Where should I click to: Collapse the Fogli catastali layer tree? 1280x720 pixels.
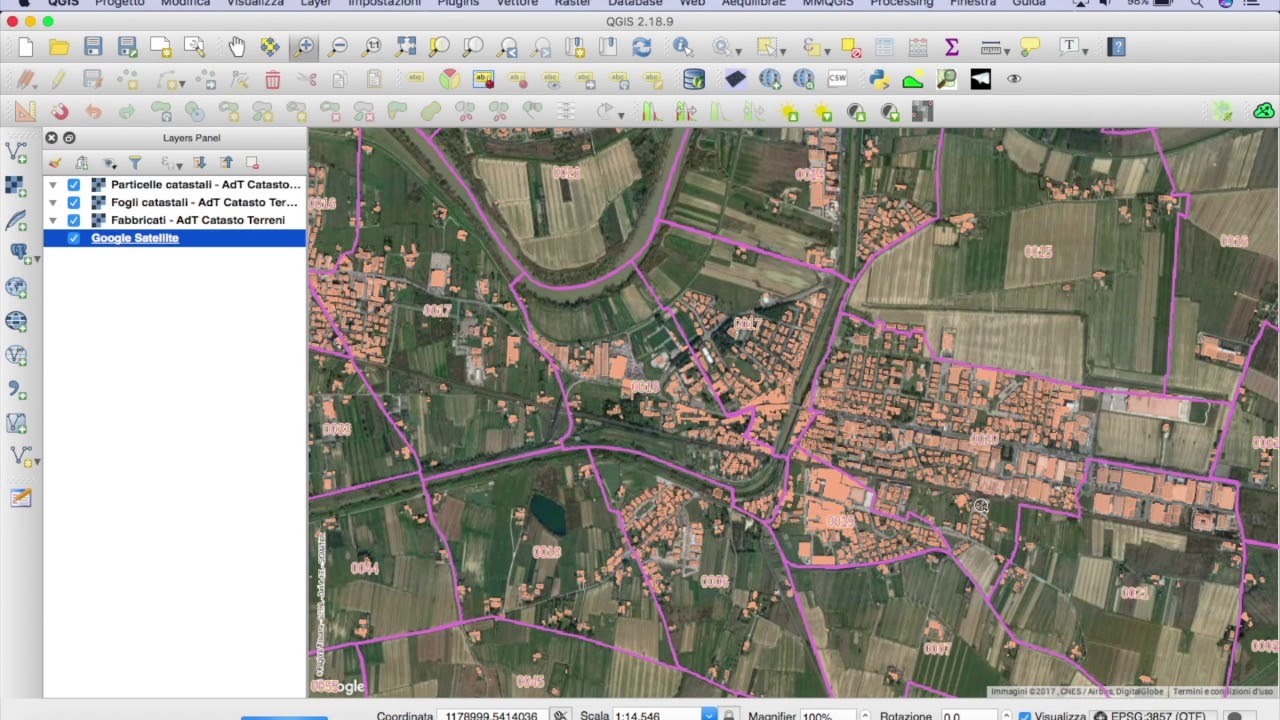53,203
